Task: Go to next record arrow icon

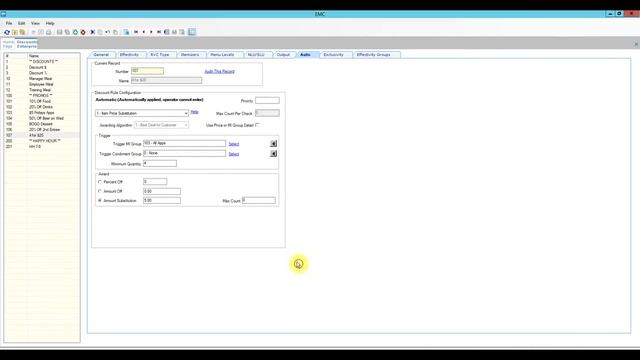Action: coord(151,32)
